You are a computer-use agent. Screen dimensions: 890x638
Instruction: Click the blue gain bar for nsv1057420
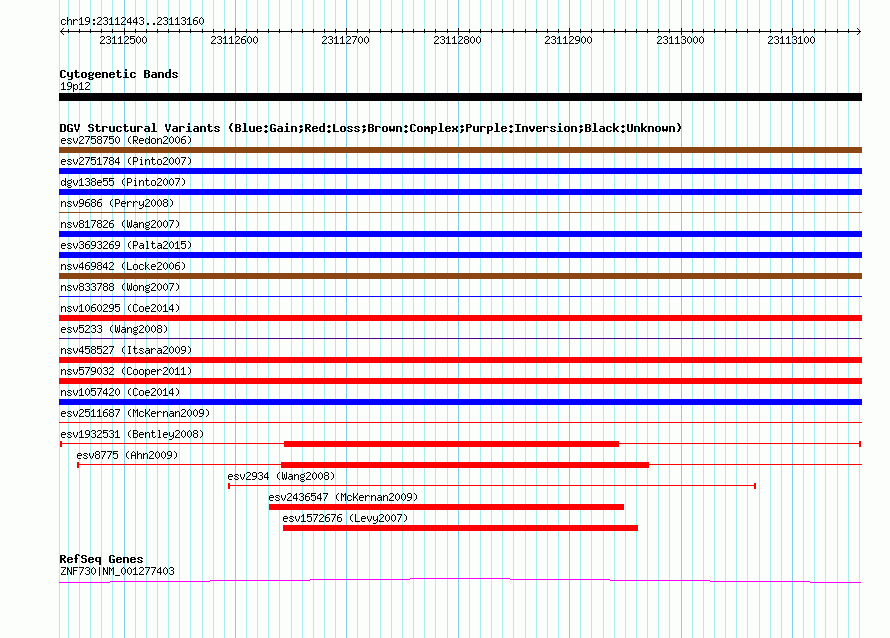tap(460, 402)
